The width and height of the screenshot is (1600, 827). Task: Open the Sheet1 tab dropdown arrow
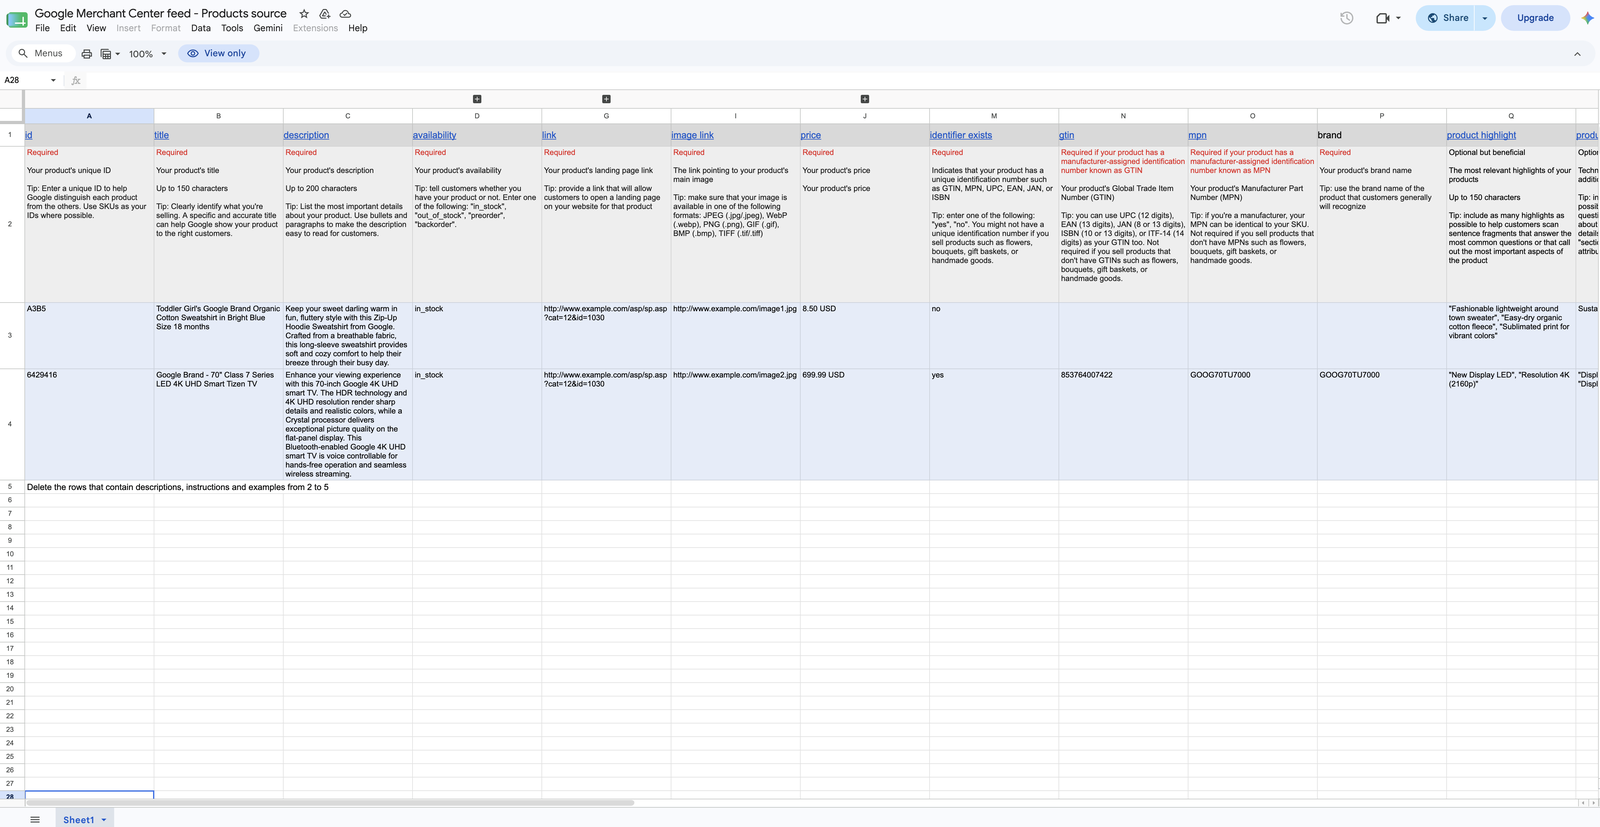pyautogui.click(x=104, y=820)
